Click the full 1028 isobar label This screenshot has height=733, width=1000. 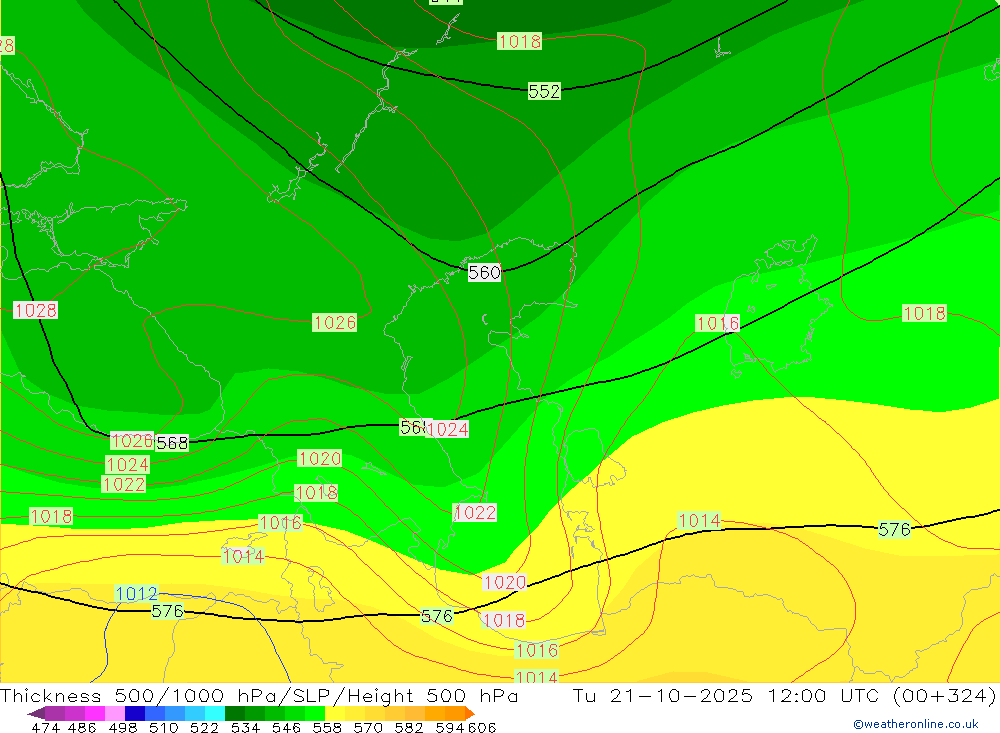[36, 310]
